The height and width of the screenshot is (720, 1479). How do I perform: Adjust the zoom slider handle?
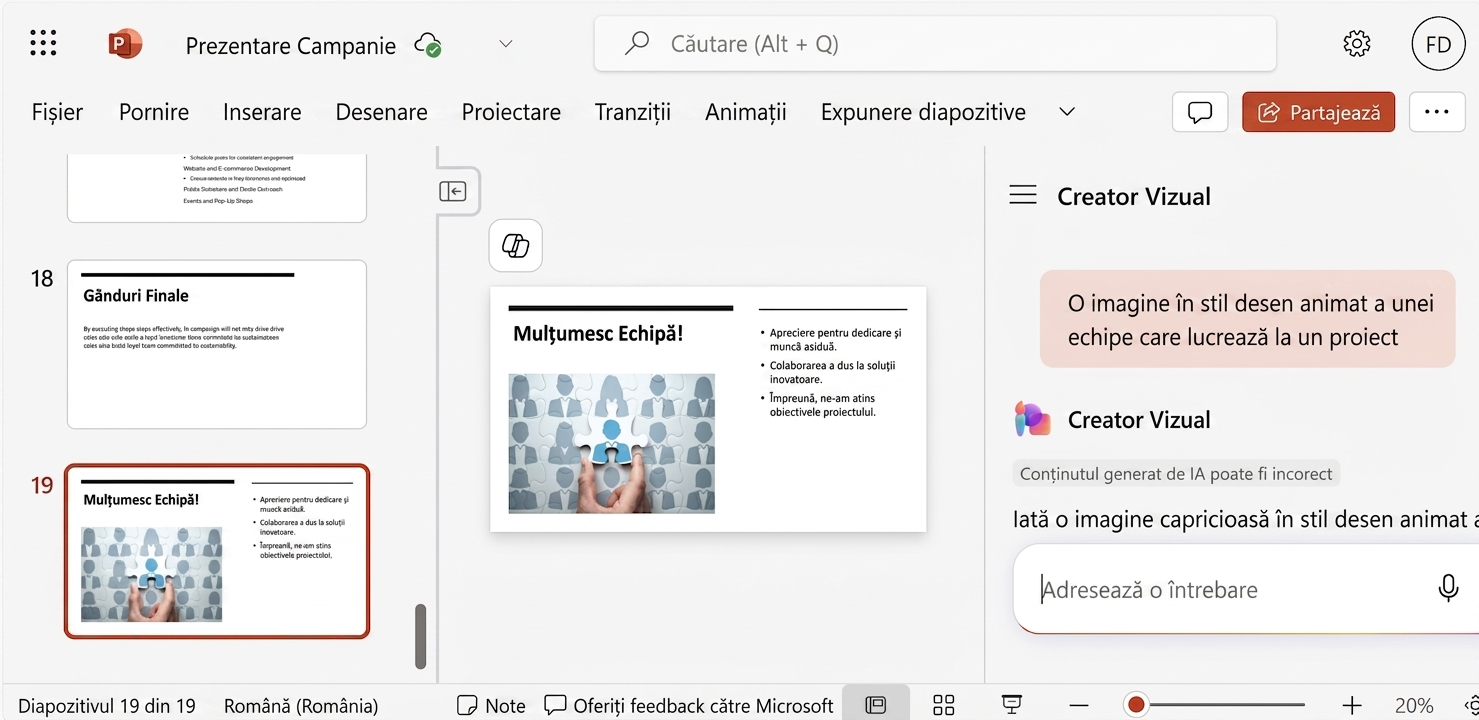tap(1136, 705)
